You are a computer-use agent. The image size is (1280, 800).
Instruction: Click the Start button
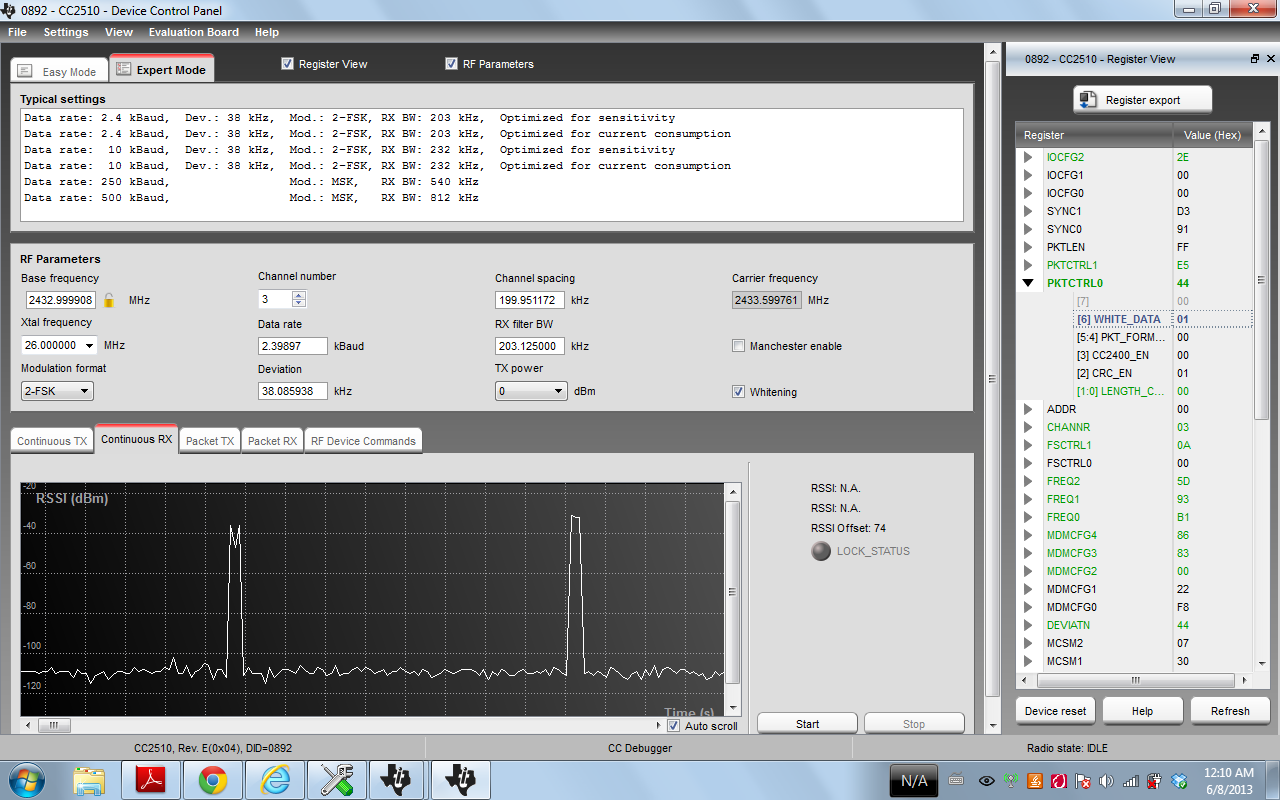click(x=807, y=724)
